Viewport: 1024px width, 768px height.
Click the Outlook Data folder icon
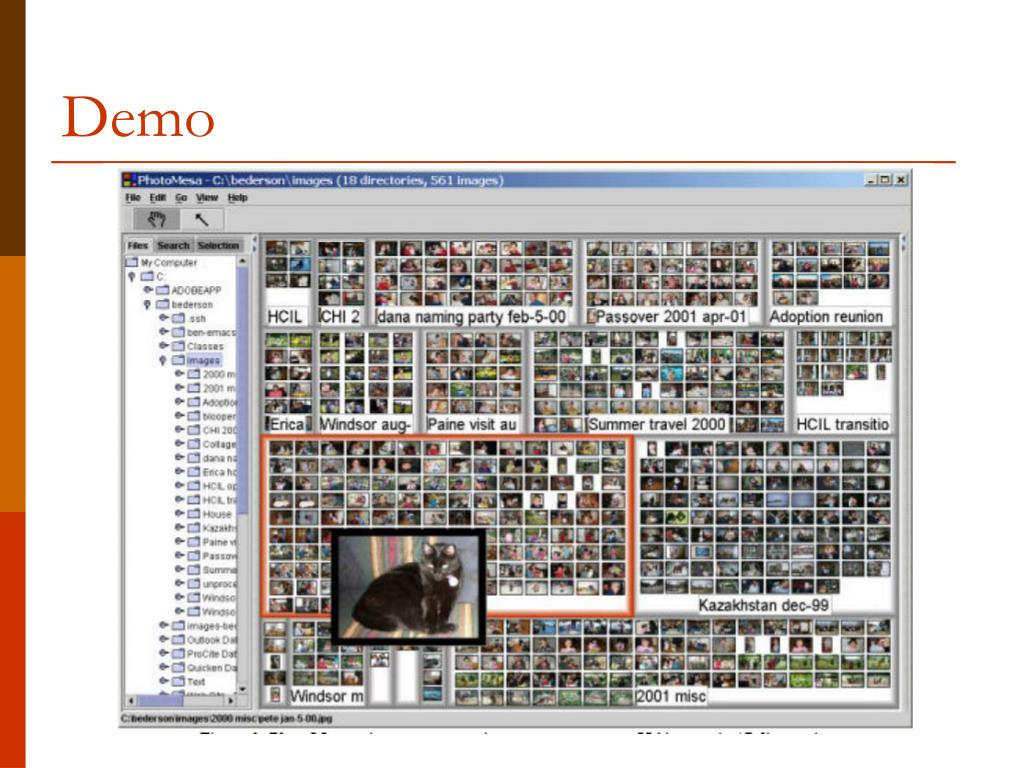pyautogui.click(x=178, y=640)
